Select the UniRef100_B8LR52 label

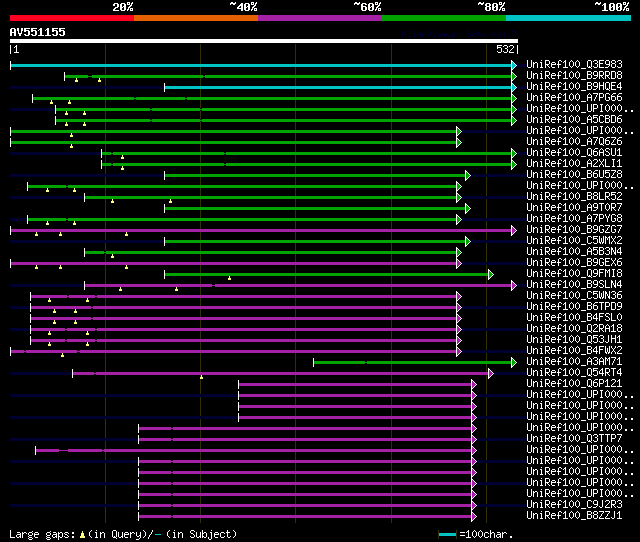[574, 197]
